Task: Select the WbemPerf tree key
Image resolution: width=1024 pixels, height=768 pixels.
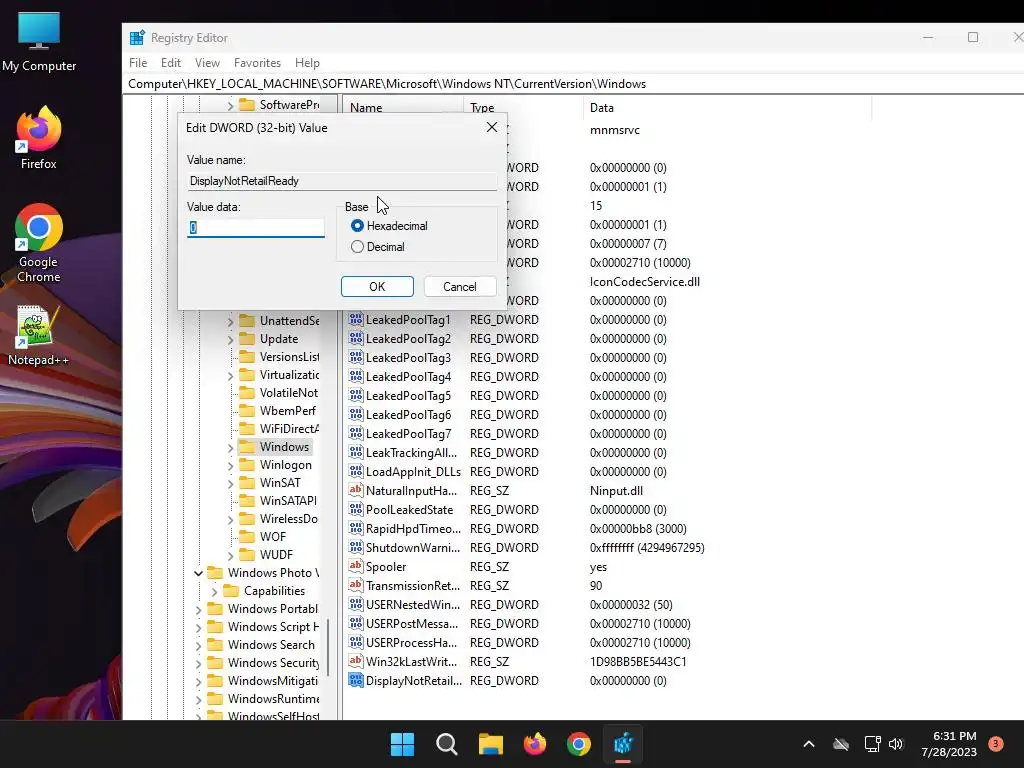Action: pos(287,410)
